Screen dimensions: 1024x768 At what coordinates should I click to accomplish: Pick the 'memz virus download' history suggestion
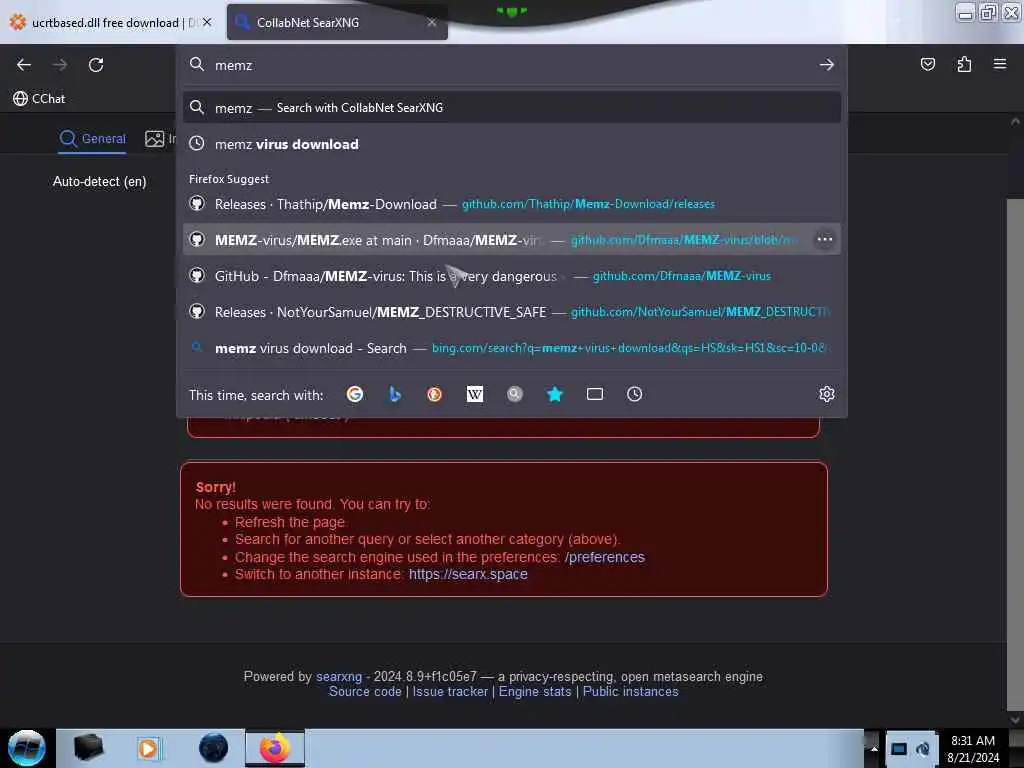(511, 144)
